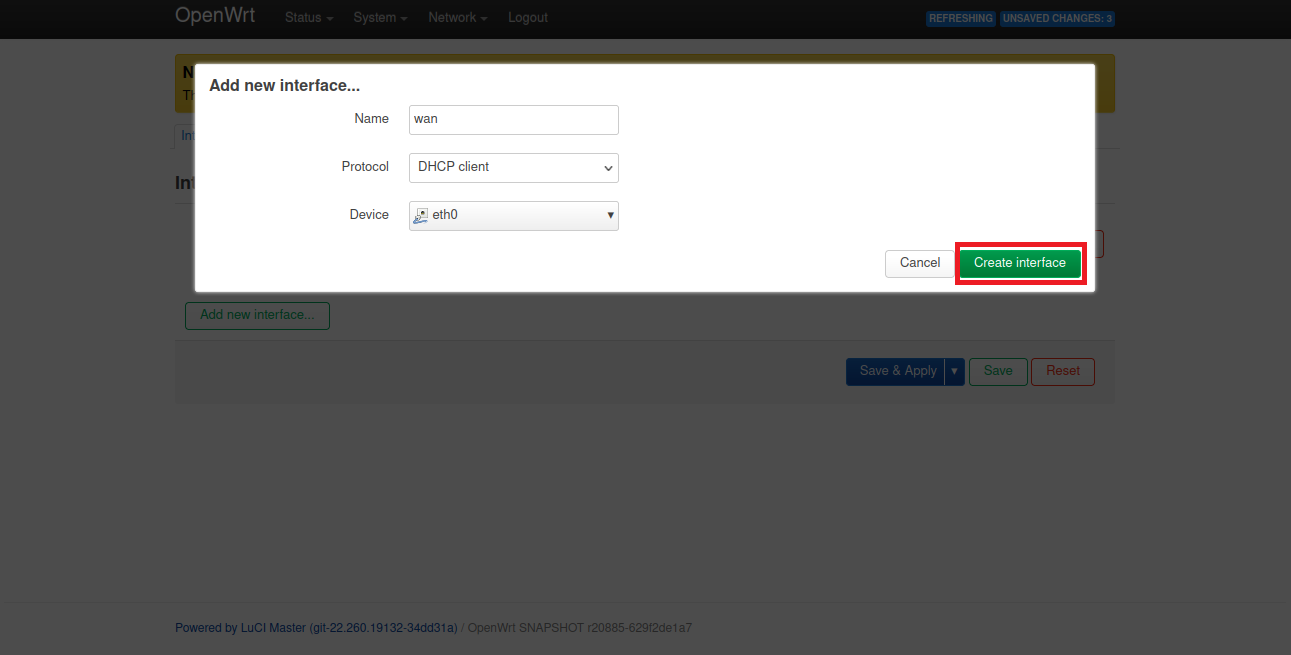Open the Protocol dropdown set to DHCP client
Screen dimensions: 1291x655
pyautogui.click(x=514, y=167)
